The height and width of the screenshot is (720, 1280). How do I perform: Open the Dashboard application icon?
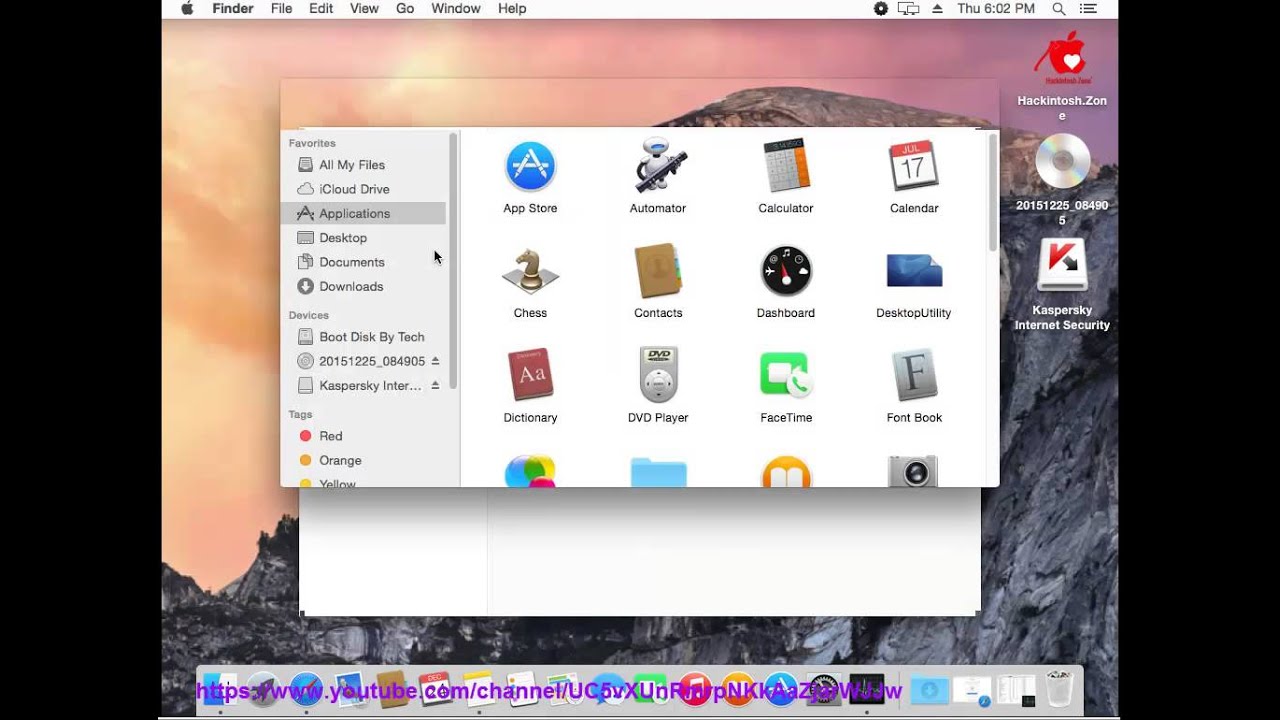[786, 271]
